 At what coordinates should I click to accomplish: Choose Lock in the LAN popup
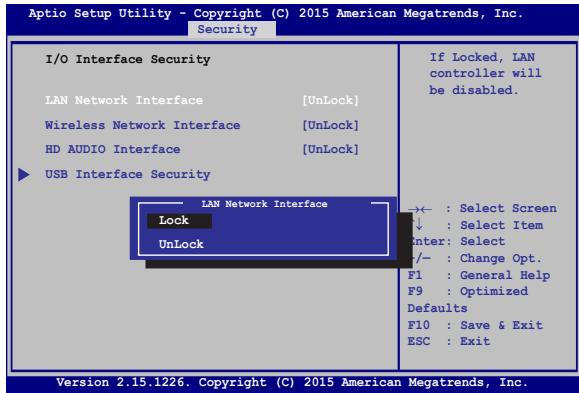[179, 221]
